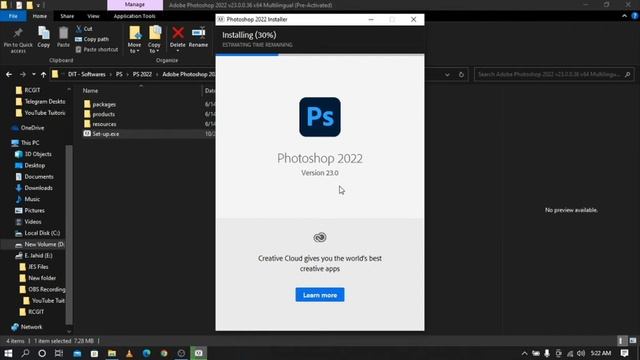This screenshot has height=360, width=640.
Task: Select the packages folder
Action: pos(104,104)
